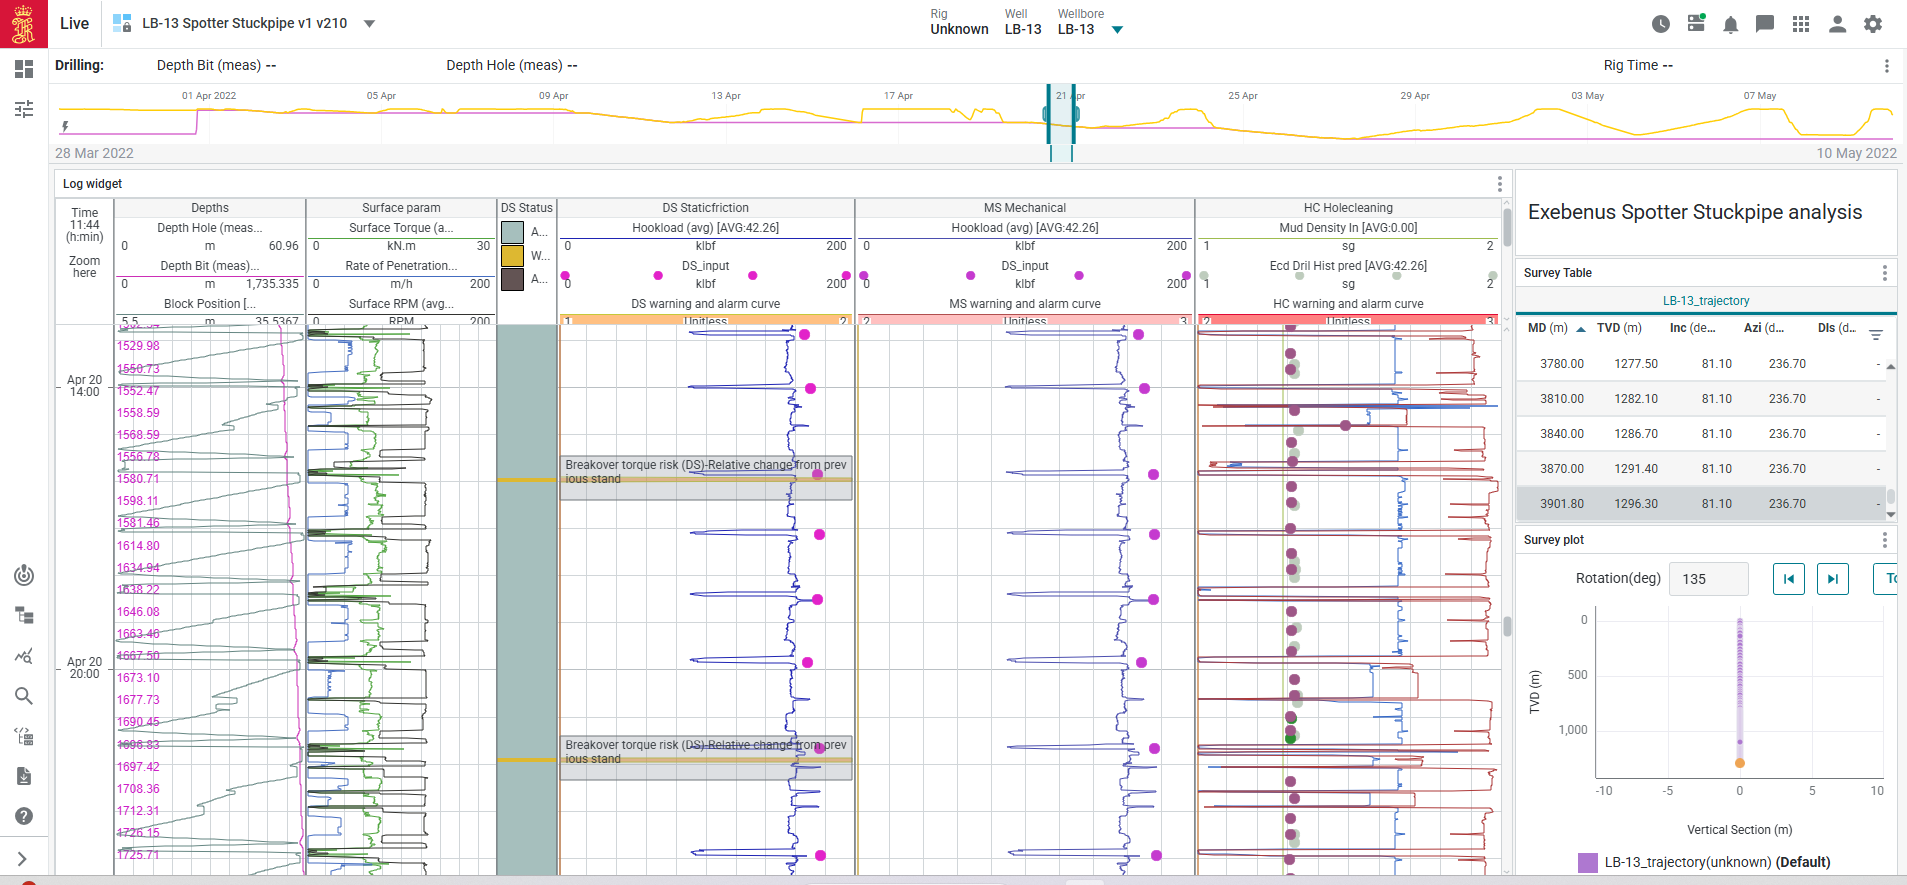Open the time clock icon in the header
The height and width of the screenshot is (885, 1907).
pos(1661,24)
